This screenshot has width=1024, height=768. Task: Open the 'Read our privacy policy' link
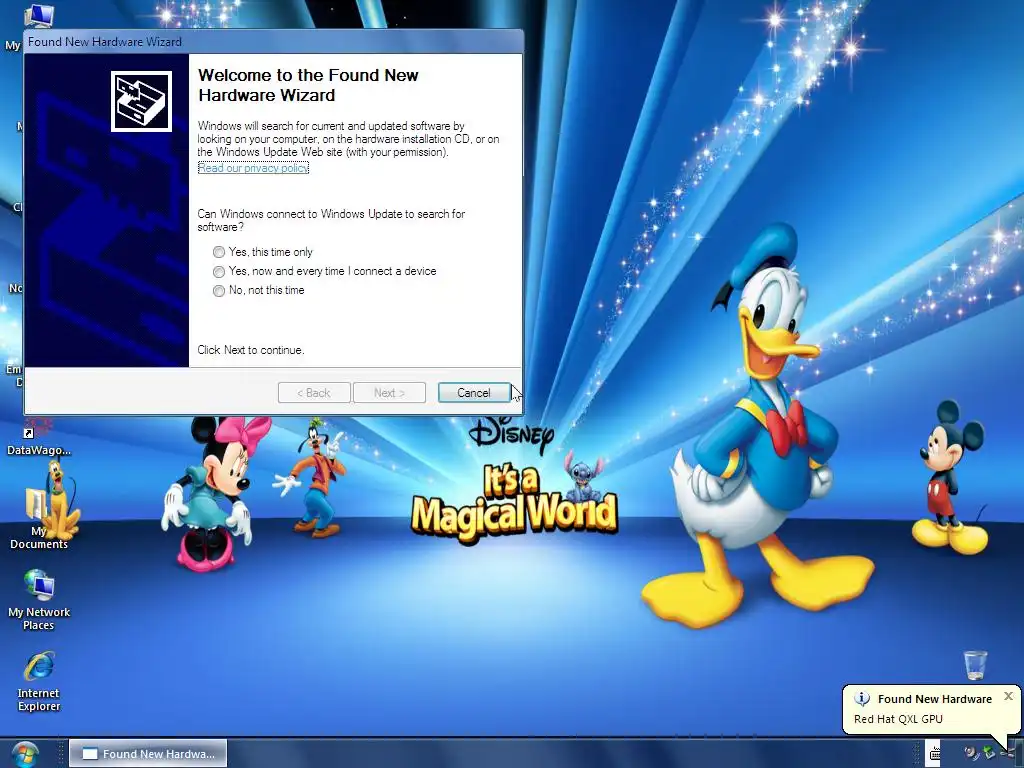pos(253,168)
